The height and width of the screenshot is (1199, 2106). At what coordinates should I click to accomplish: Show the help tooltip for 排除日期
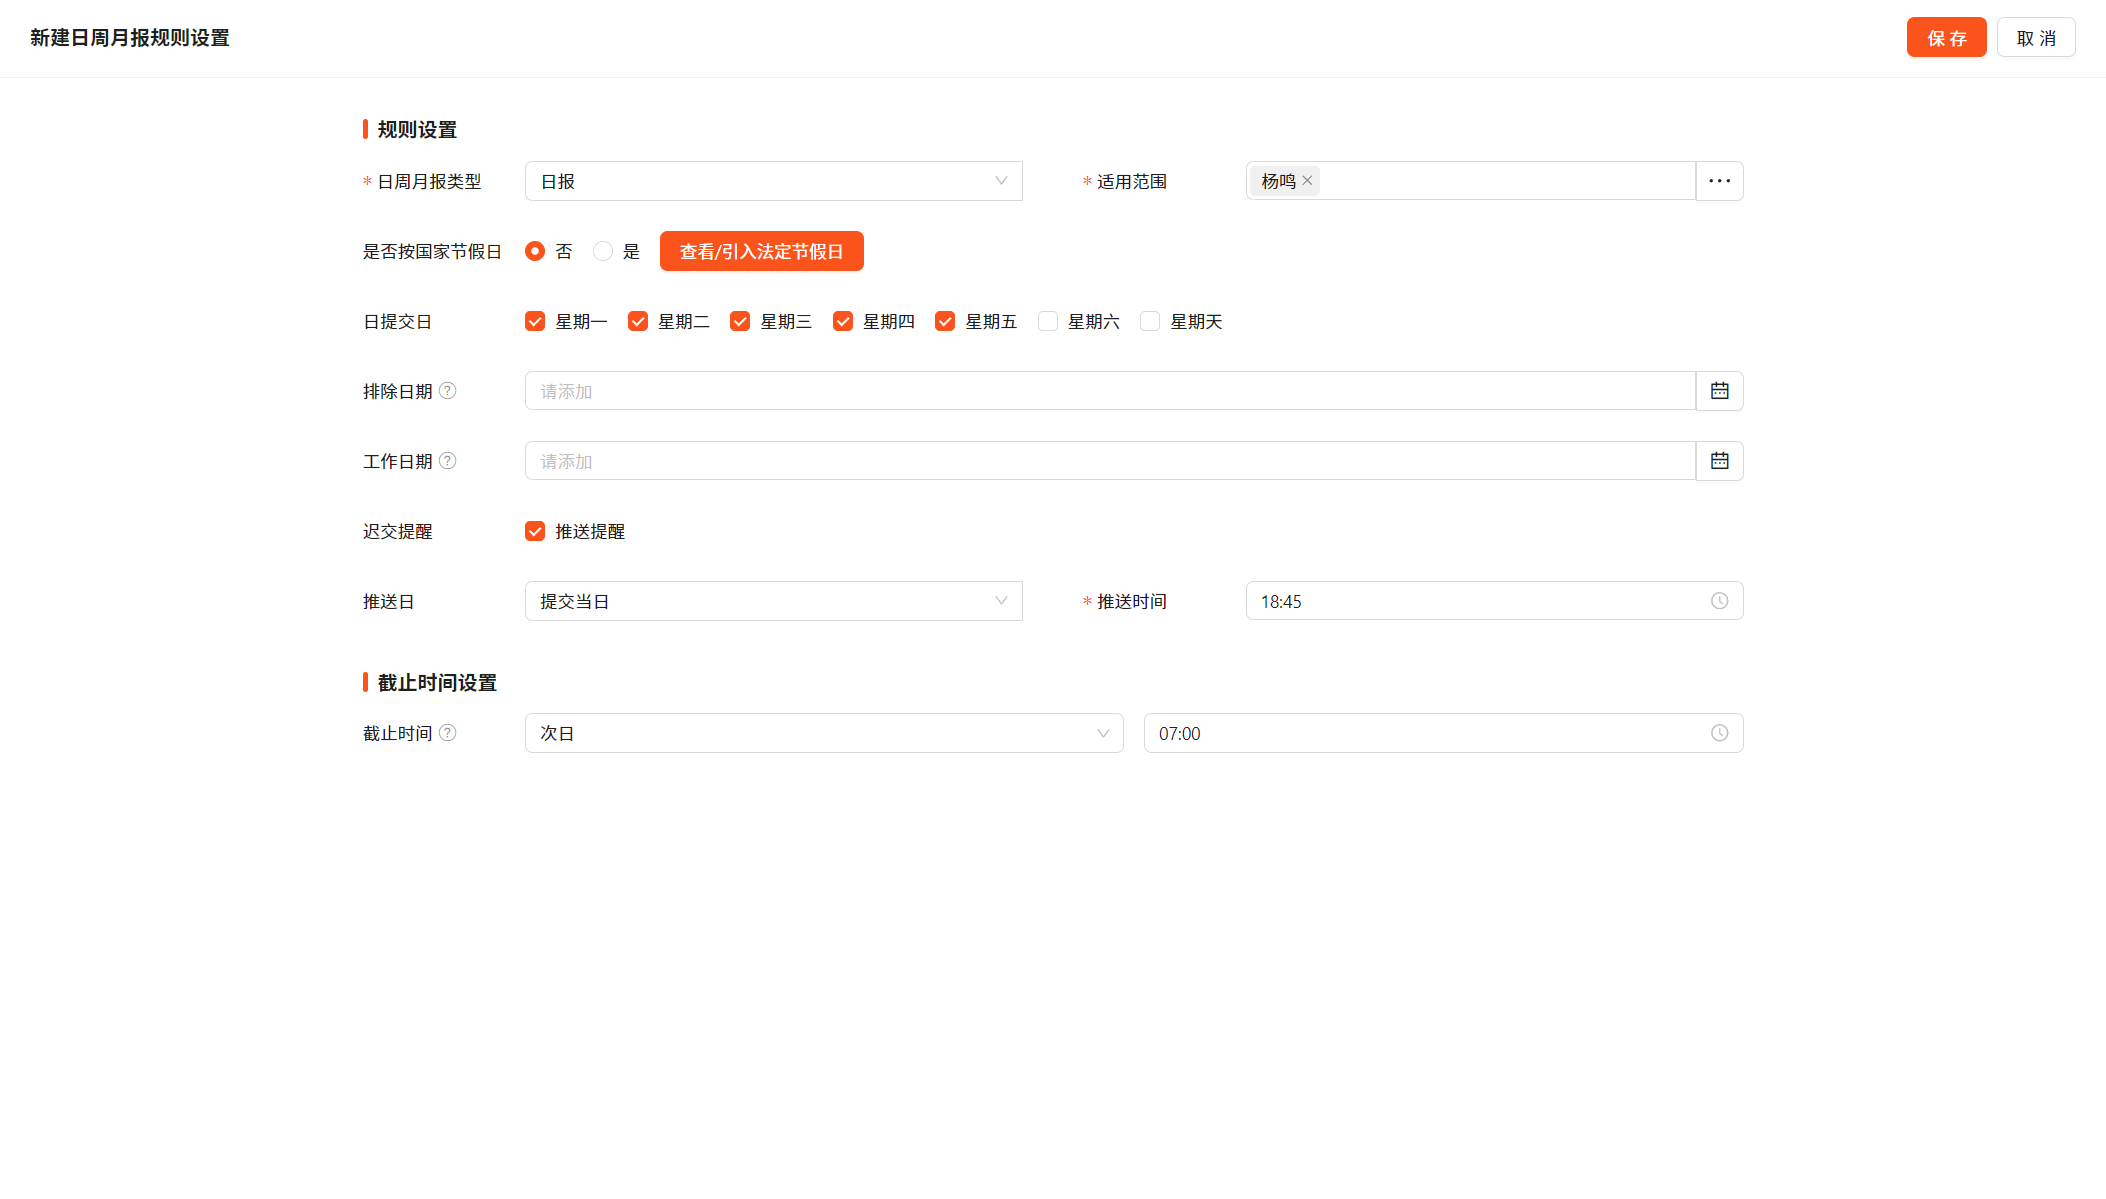click(448, 391)
